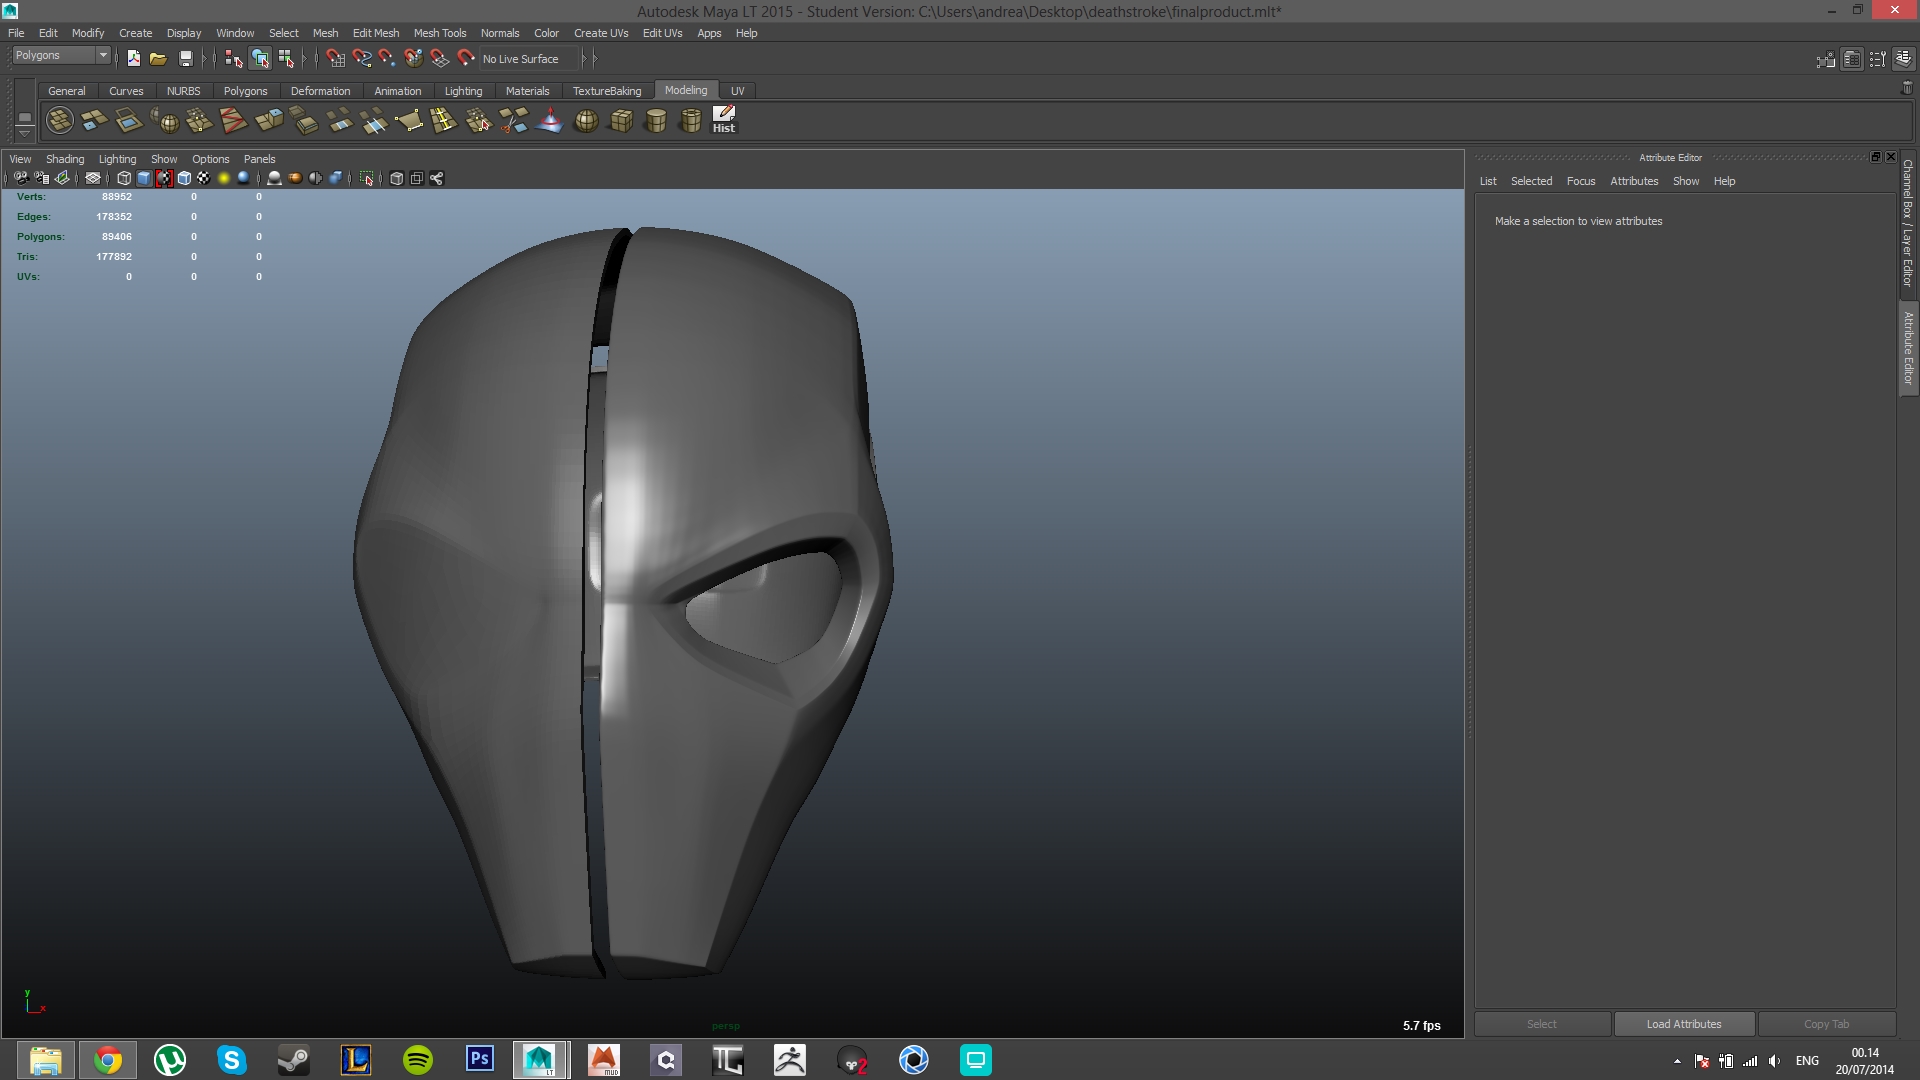
Task: Click the Hist delete history shelf button
Action: coord(724,120)
